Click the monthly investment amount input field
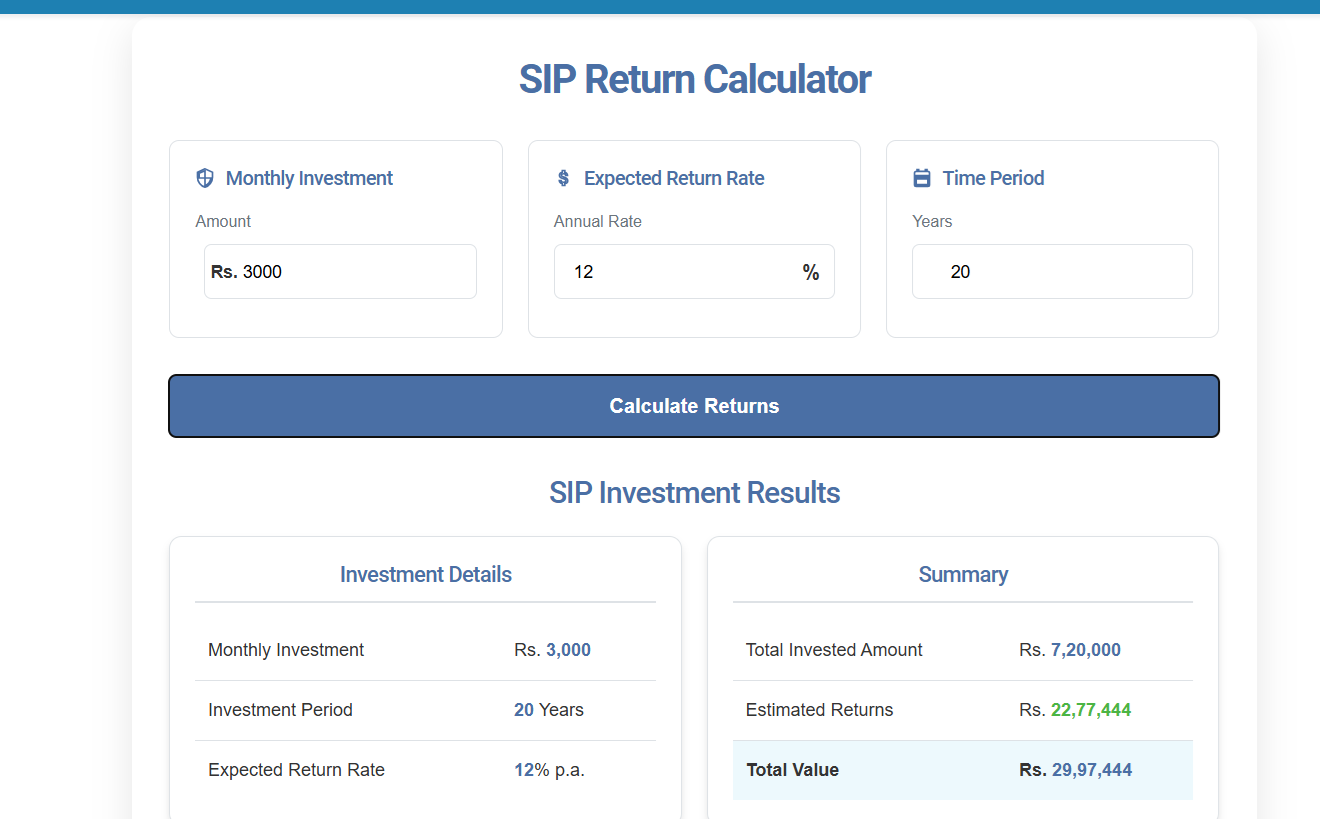The image size is (1320, 819). (x=340, y=271)
